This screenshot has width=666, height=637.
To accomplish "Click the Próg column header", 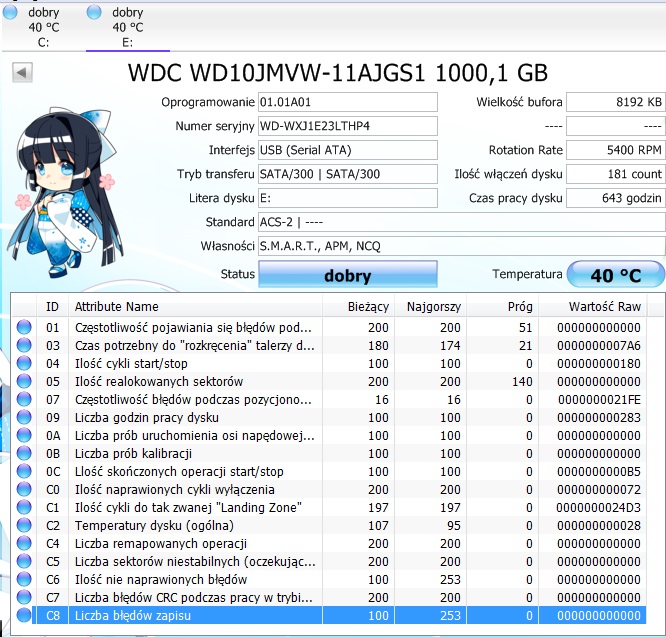I will [502, 307].
